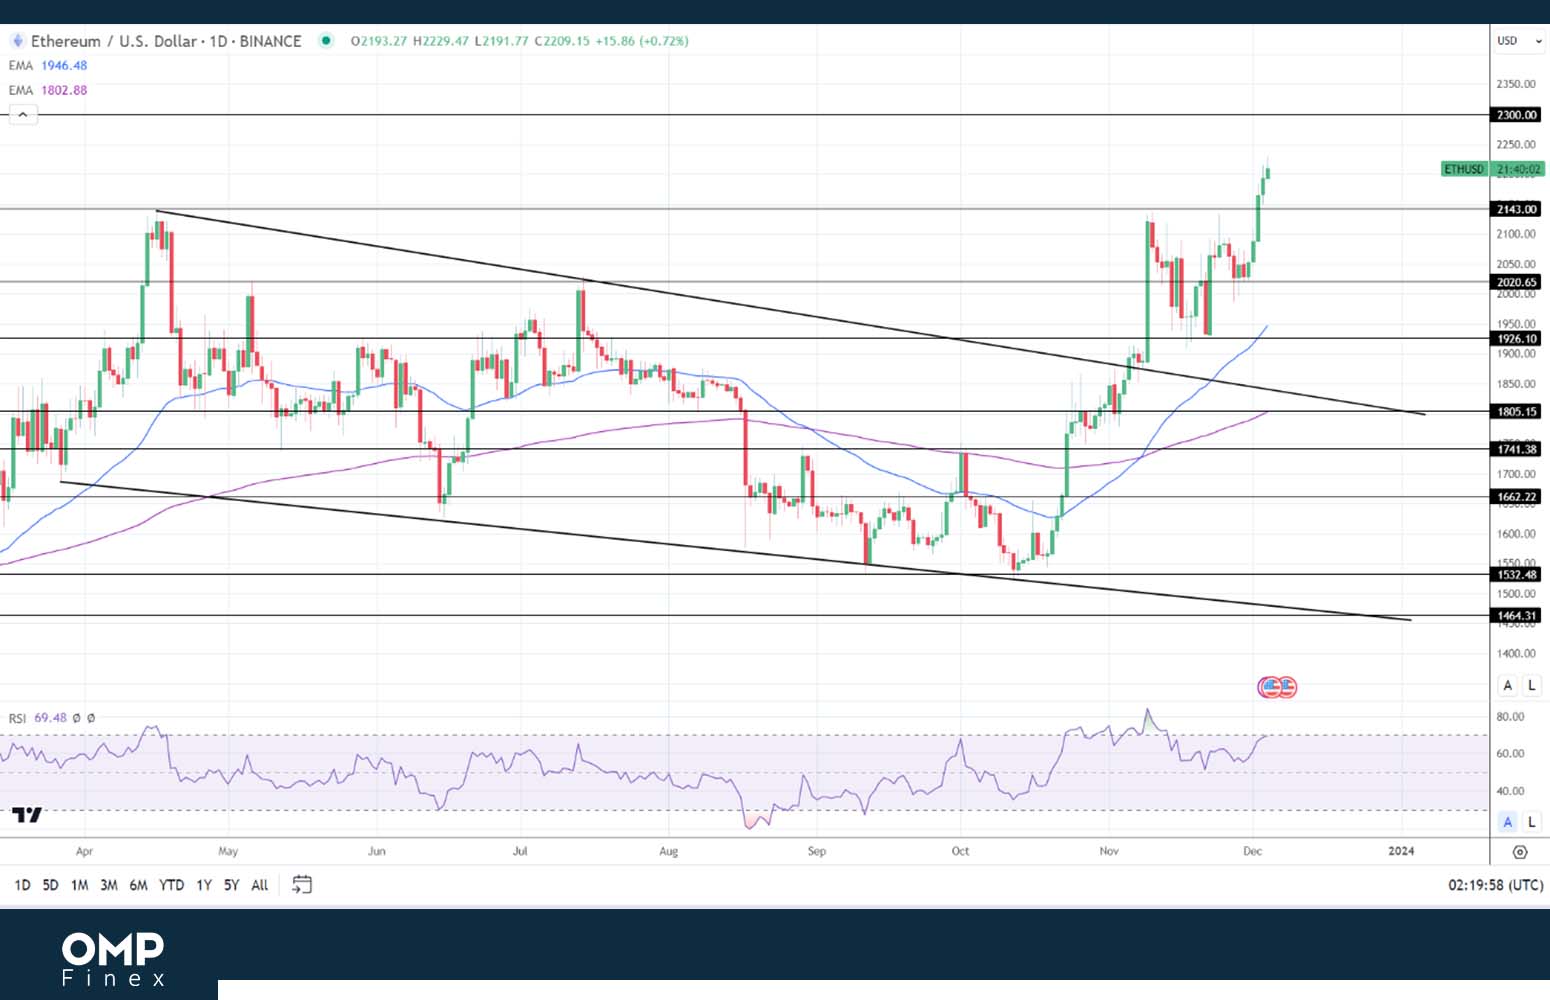
Task: Select the All time range
Action: point(259,885)
